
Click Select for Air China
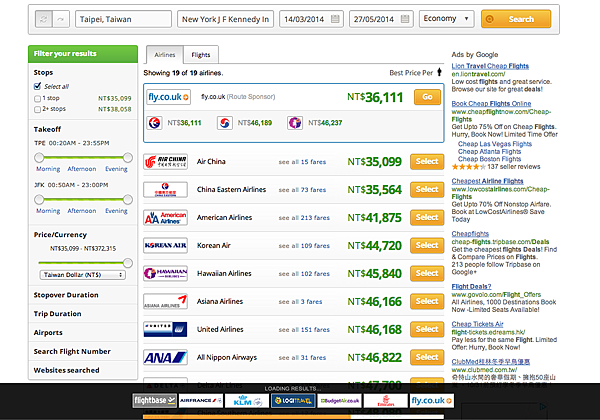point(427,161)
